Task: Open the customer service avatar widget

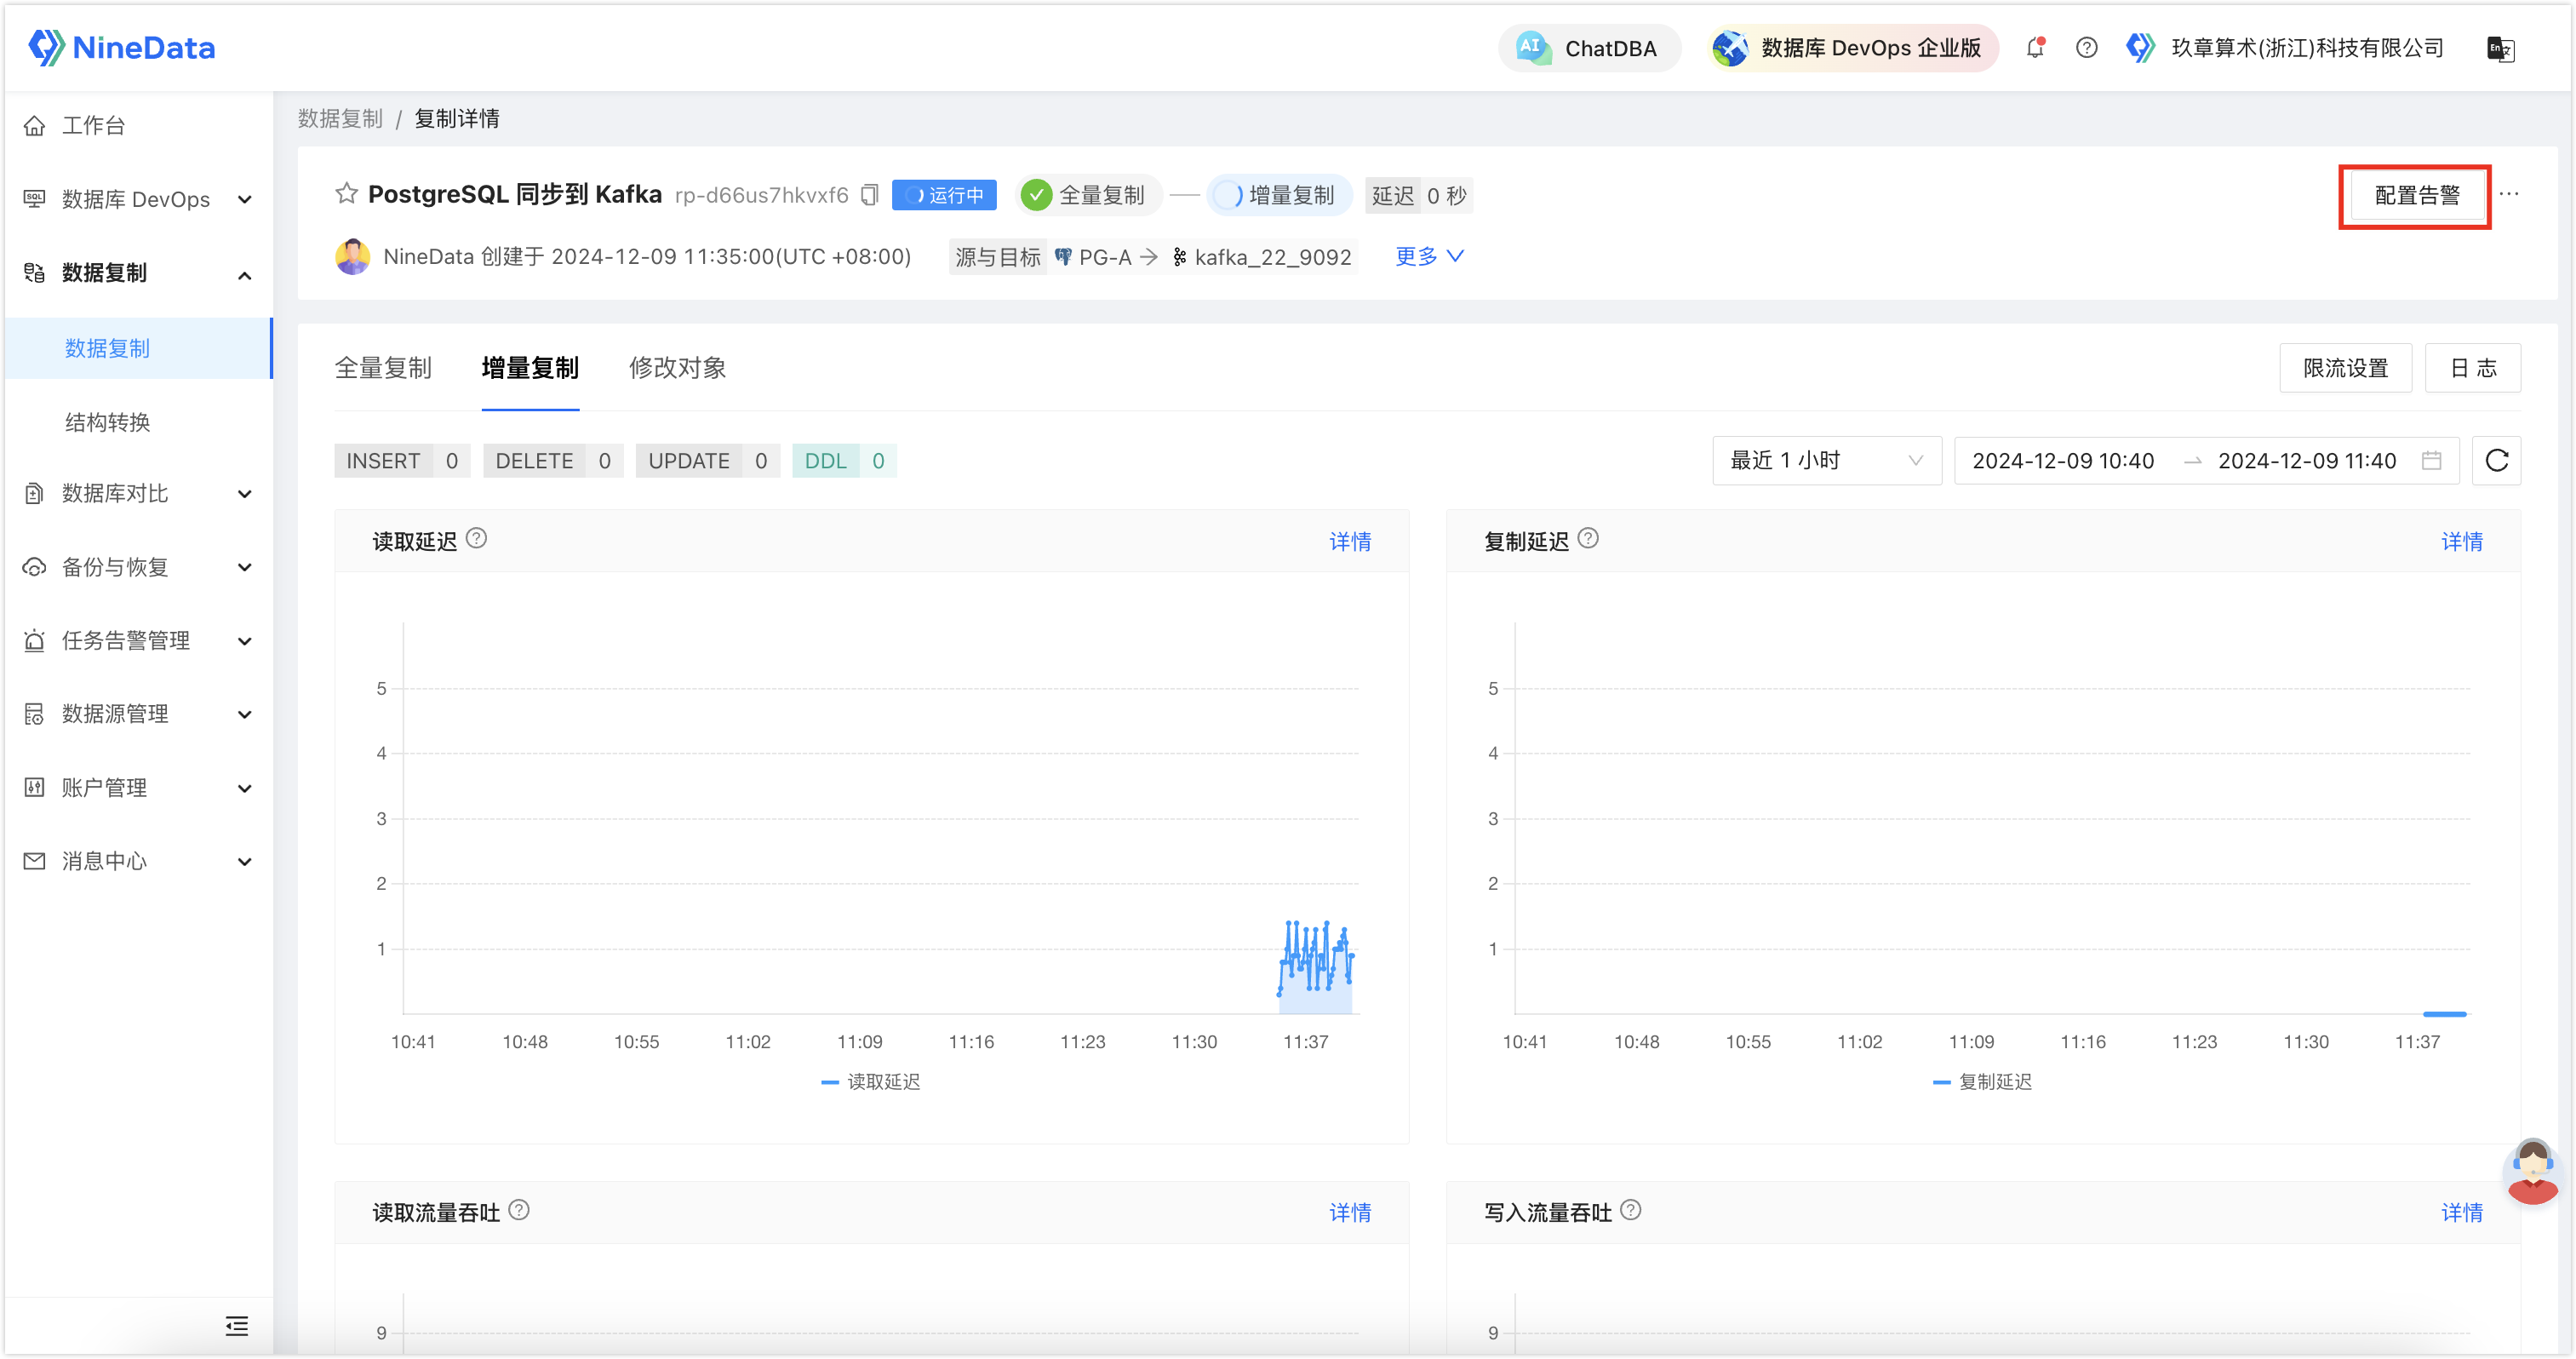Action: point(2531,1172)
